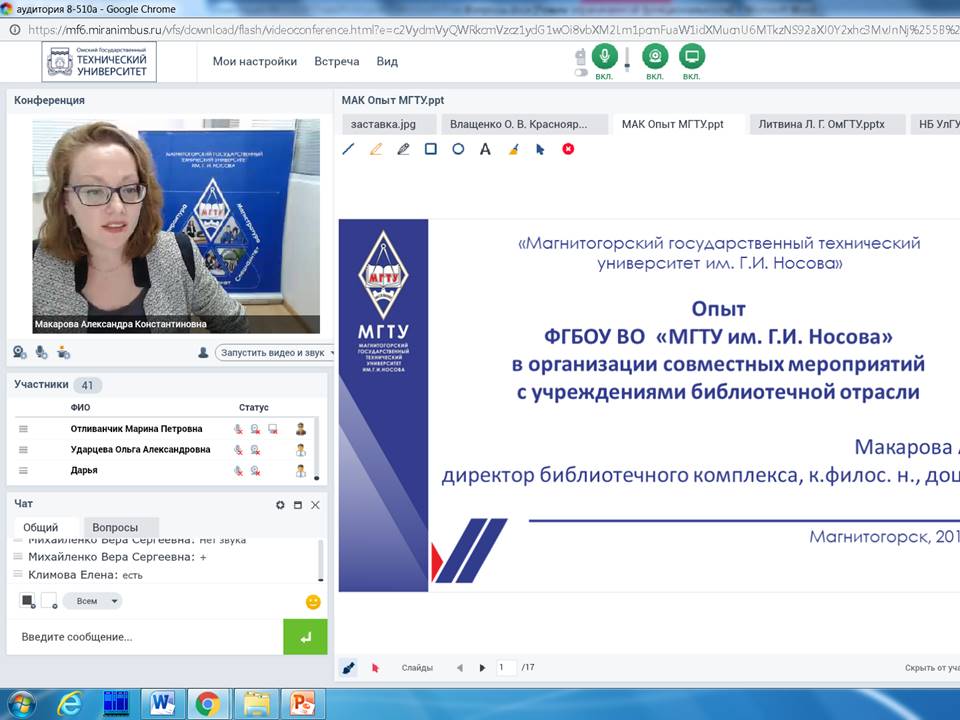Open row menu for Отливанчик Марина Петровна
Image resolution: width=960 pixels, height=720 pixels.
[x=23, y=429]
